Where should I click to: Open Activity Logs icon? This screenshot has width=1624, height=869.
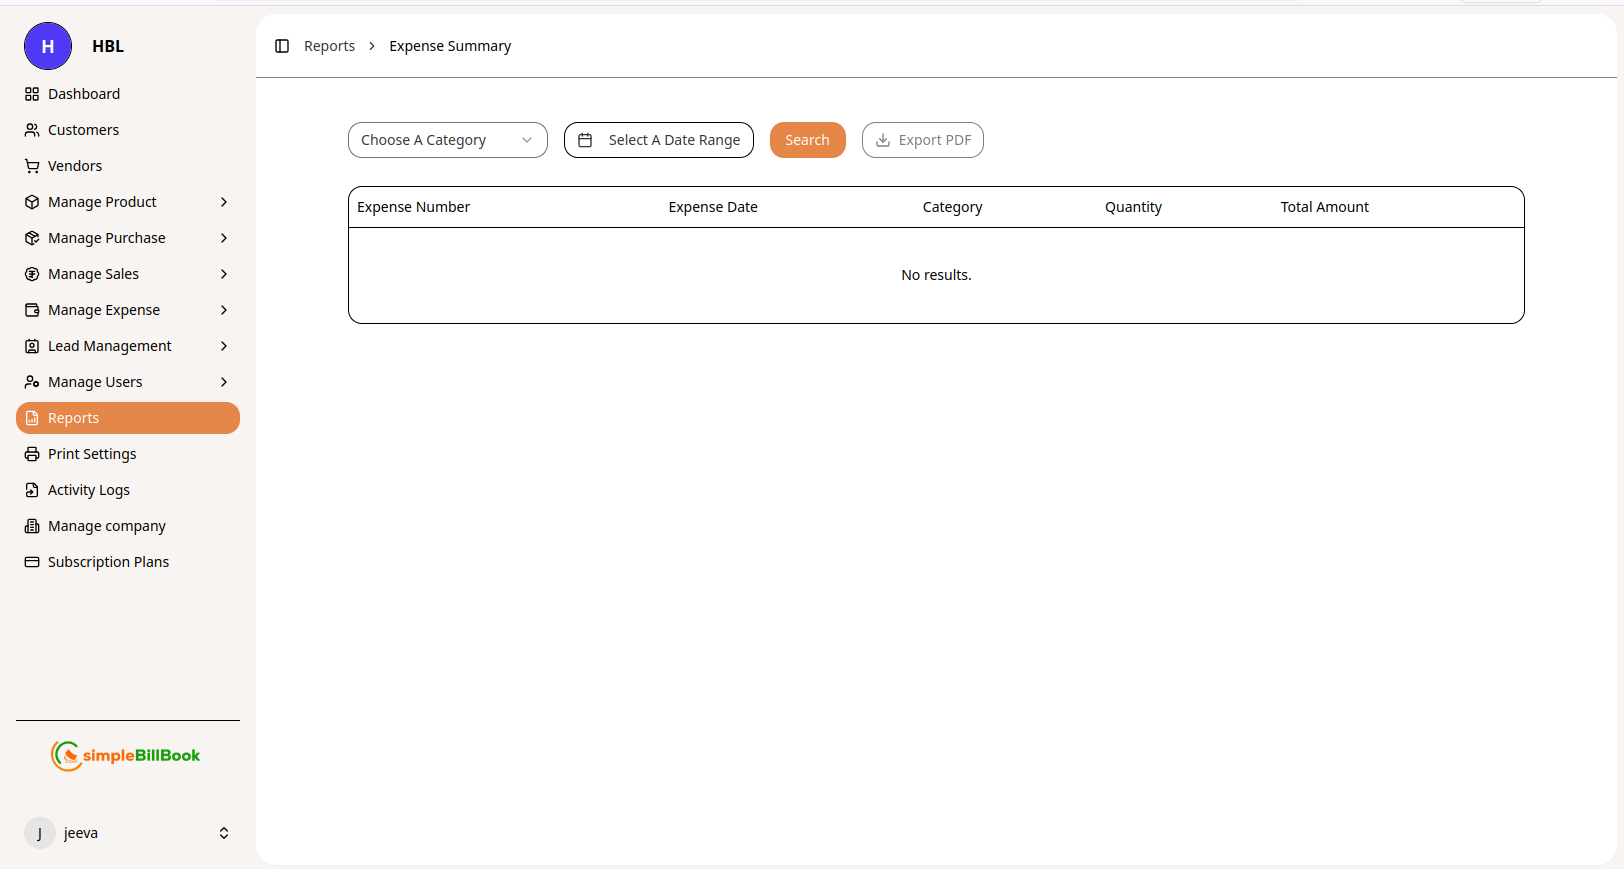click(32, 490)
